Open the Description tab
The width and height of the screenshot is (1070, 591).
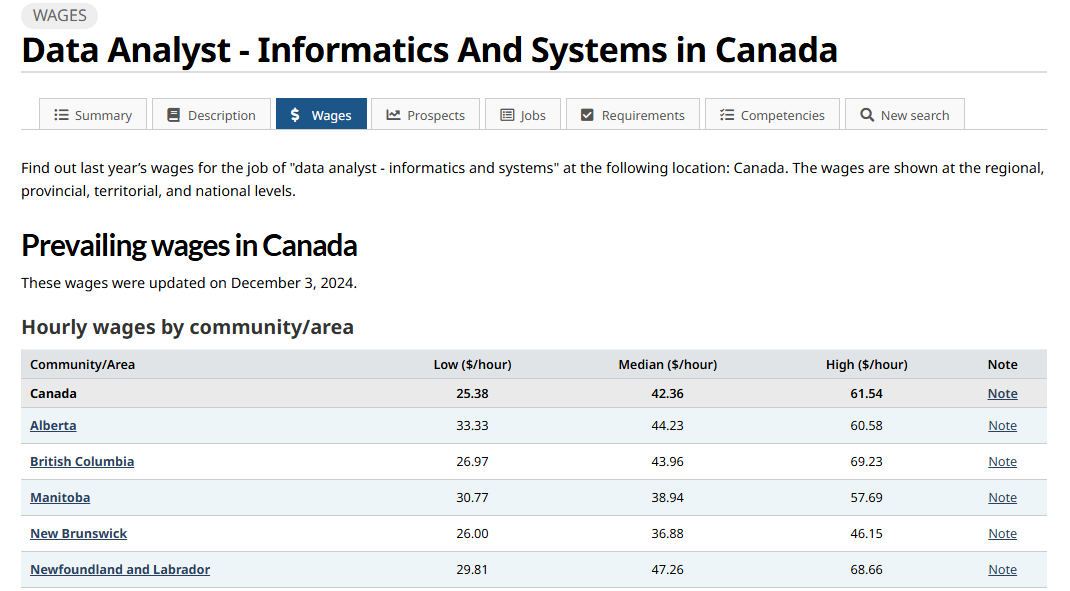coord(221,115)
